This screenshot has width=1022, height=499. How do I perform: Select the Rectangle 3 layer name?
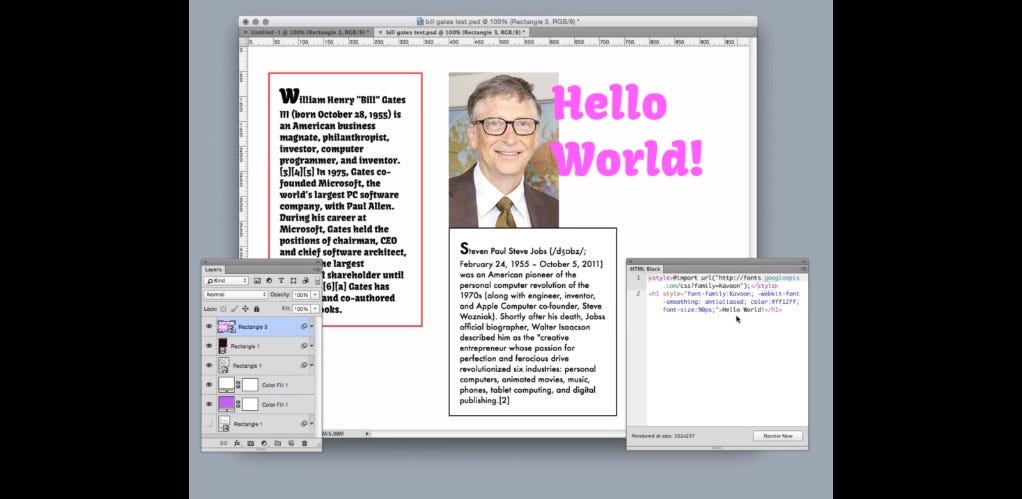(253, 326)
